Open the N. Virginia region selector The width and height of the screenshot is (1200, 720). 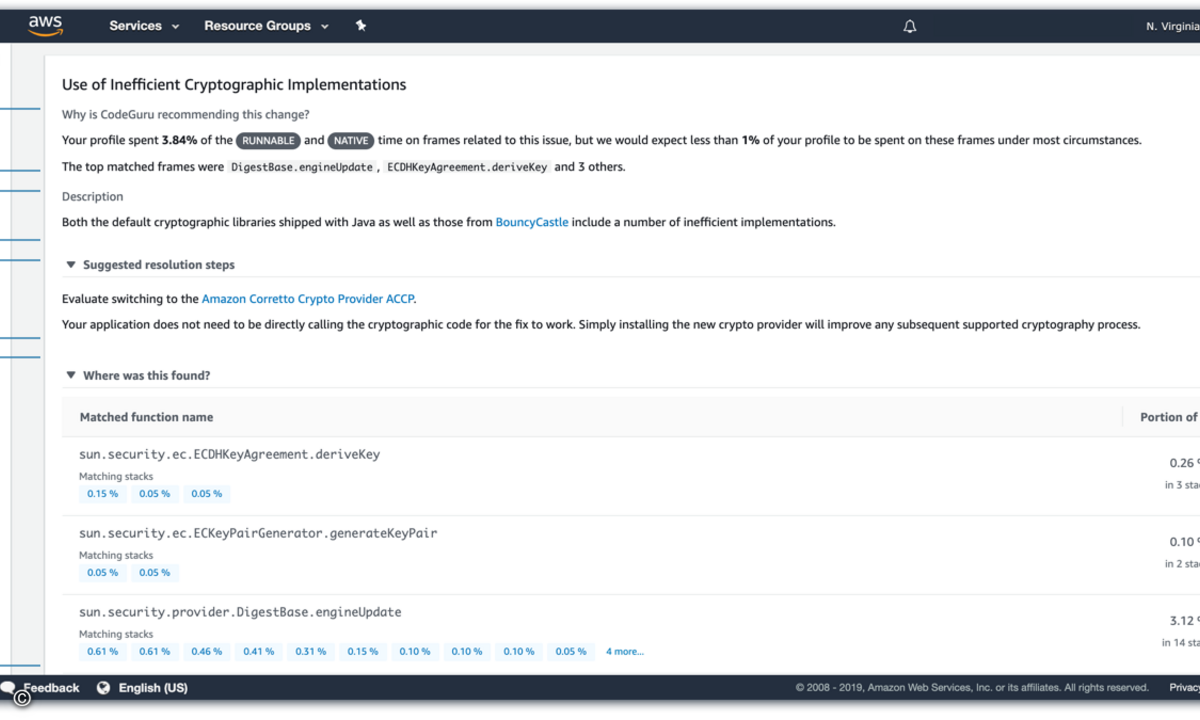pyautogui.click(x=1172, y=27)
